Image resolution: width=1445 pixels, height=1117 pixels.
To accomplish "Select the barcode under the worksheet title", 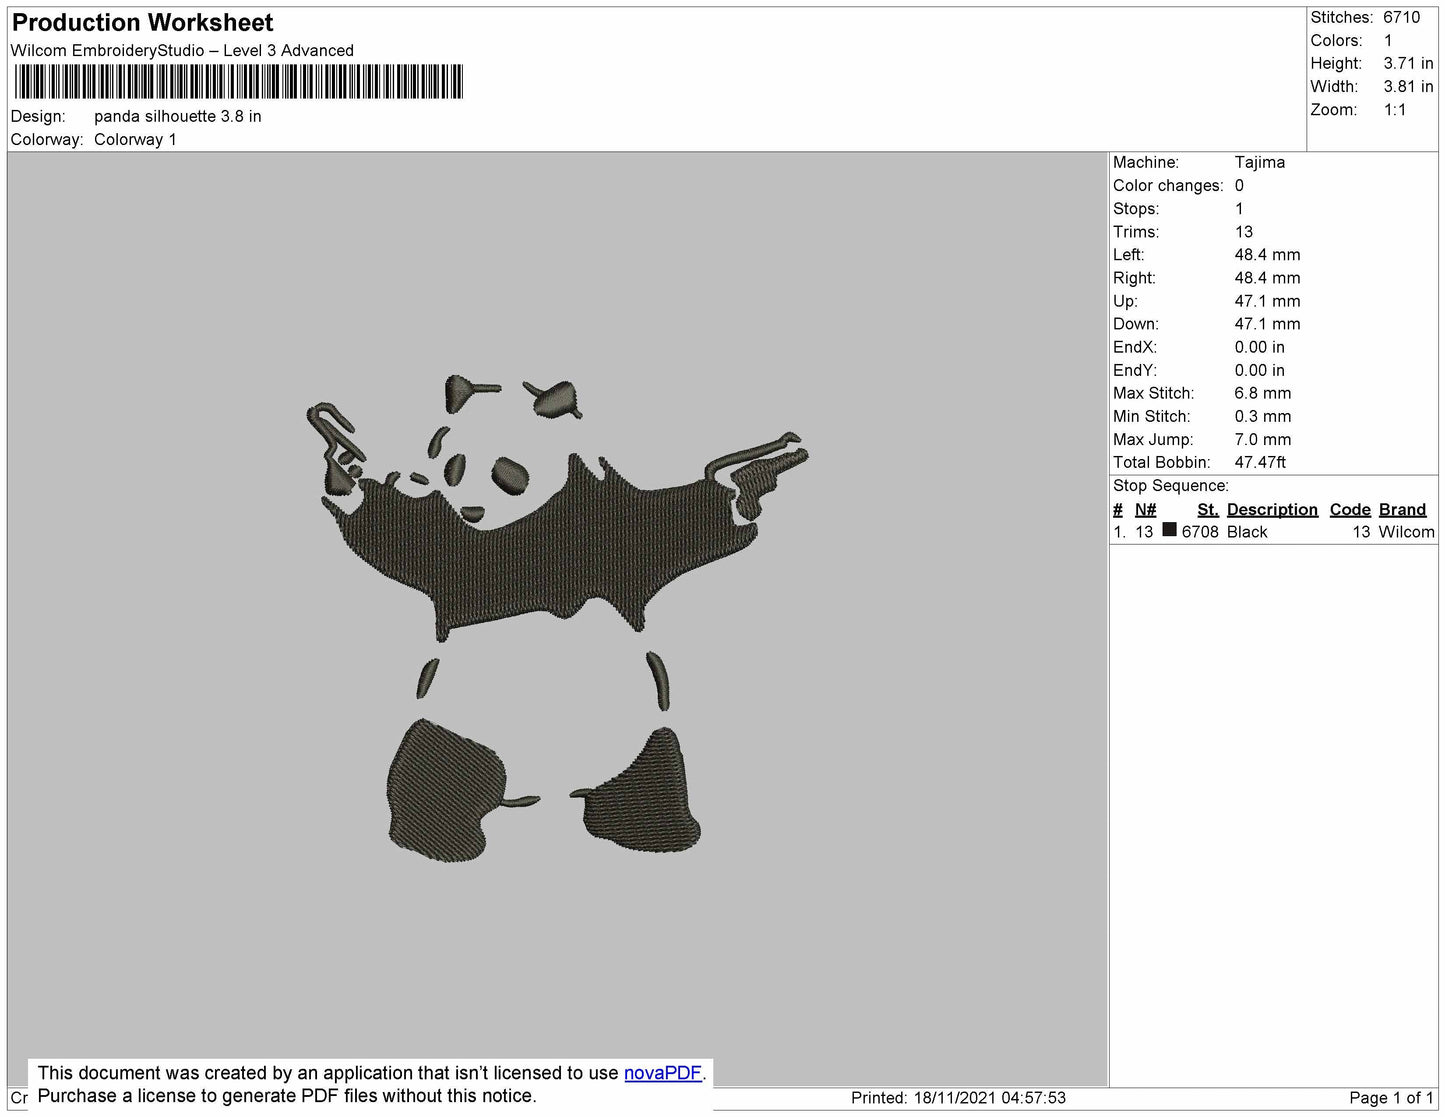I will [x=238, y=82].
